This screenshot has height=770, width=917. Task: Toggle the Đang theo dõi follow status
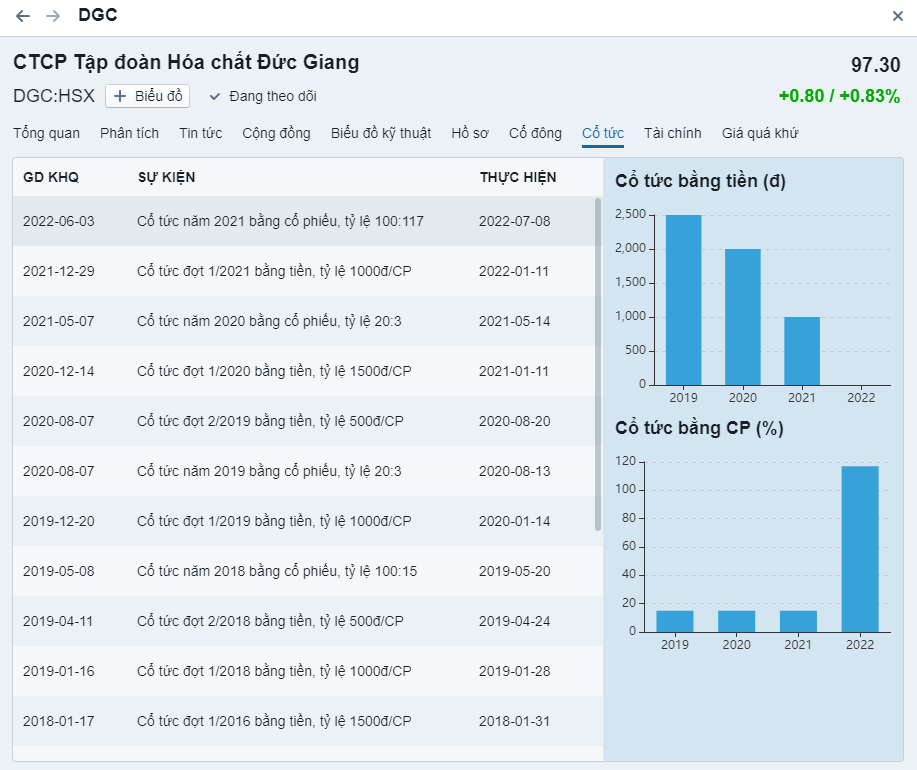coord(263,96)
